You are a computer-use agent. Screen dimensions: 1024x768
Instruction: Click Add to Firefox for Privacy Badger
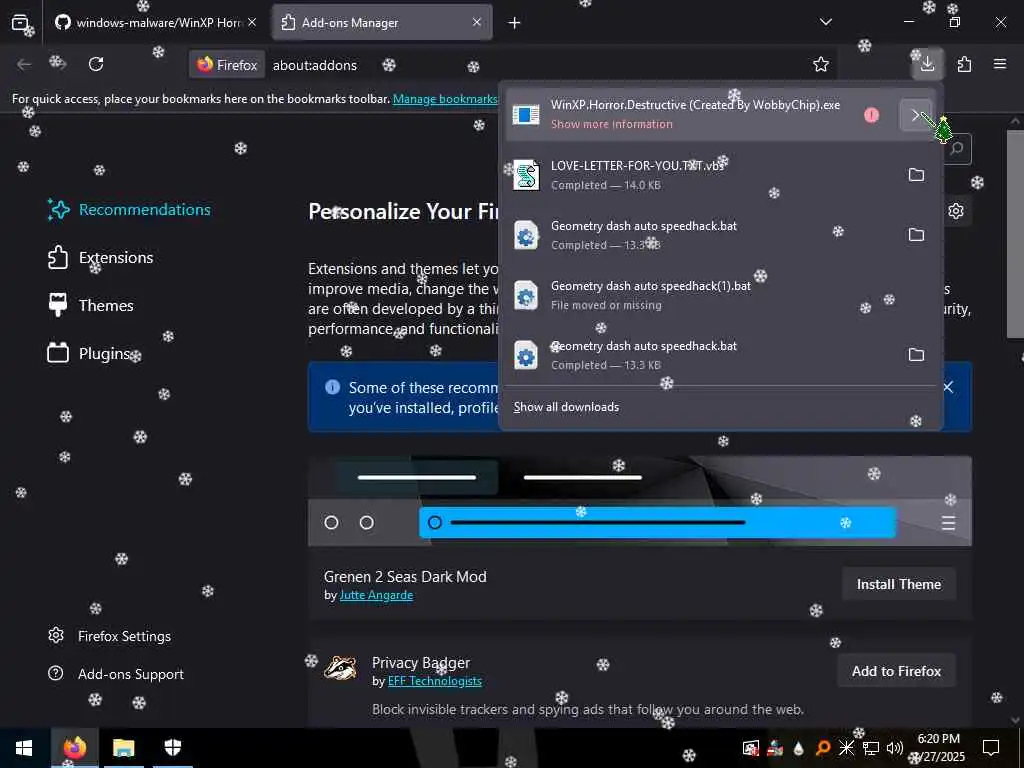click(x=896, y=671)
